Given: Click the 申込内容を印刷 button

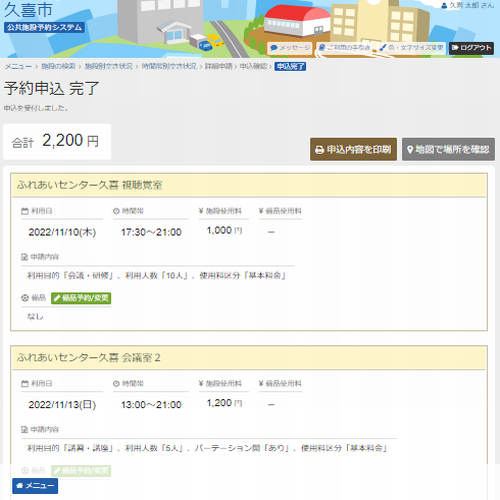Looking at the screenshot, I should (353, 149).
